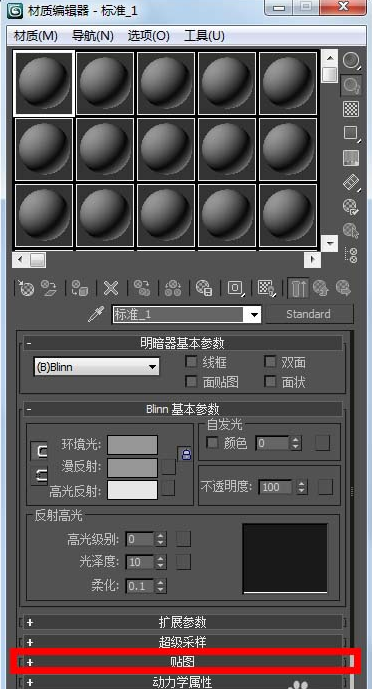Viewport: 372px width, 689px height.
Task: Expand the 贴图 rollout
Action: click(x=183, y=662)
